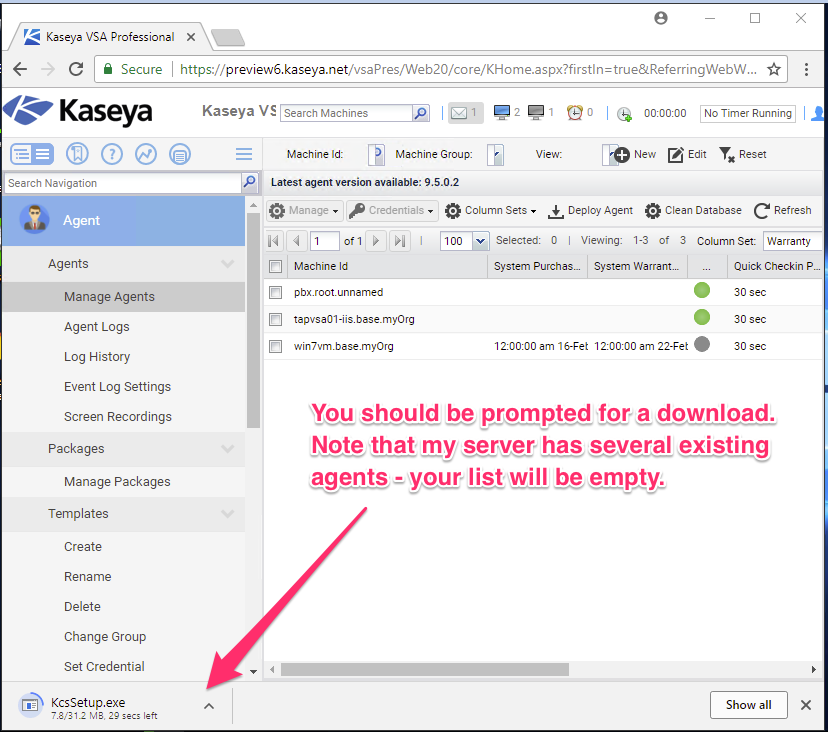Viewport: 828px width, 732px height.
Task: Click the Deploy Agent button
Action: pos(590,211)
